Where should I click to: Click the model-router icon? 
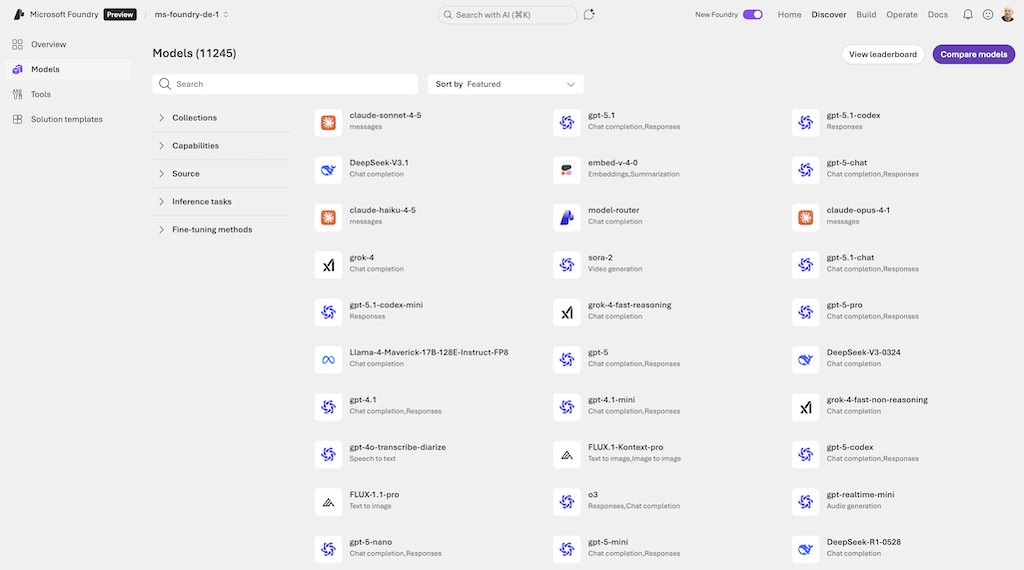[x=567, y=218]
